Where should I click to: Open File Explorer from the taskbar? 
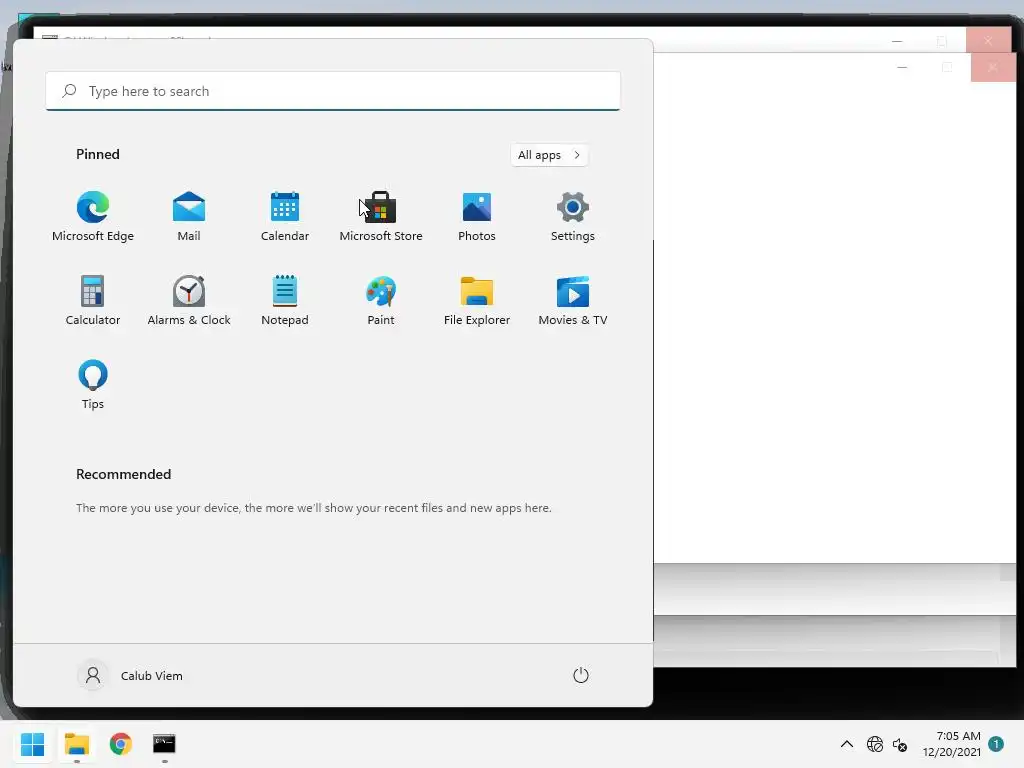76,744
